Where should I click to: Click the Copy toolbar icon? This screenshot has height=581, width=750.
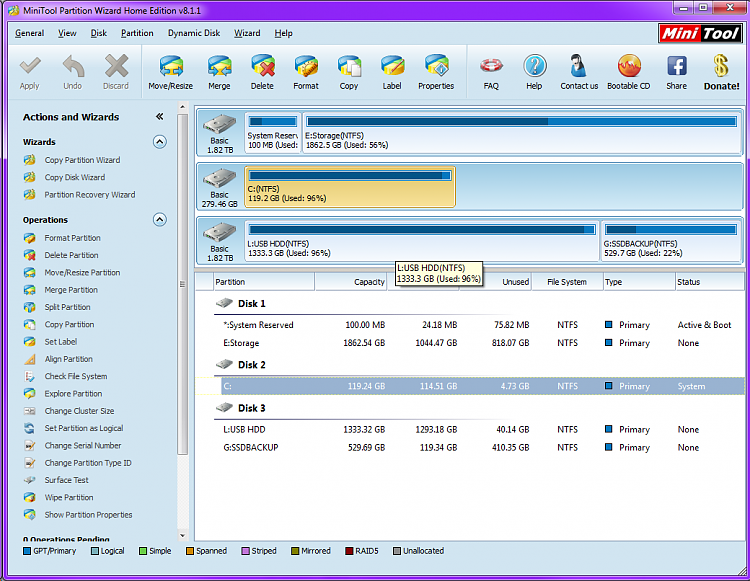point(349,66)
